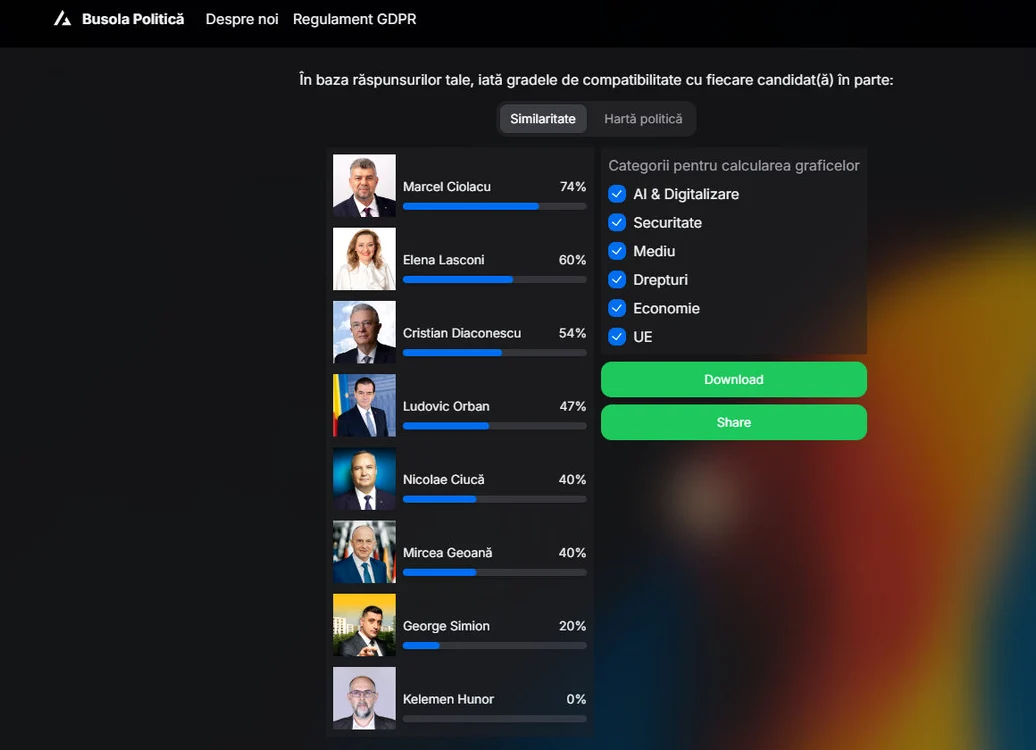Open the Despre noi page
The image size is (1036, 750).
pos(242,19)
